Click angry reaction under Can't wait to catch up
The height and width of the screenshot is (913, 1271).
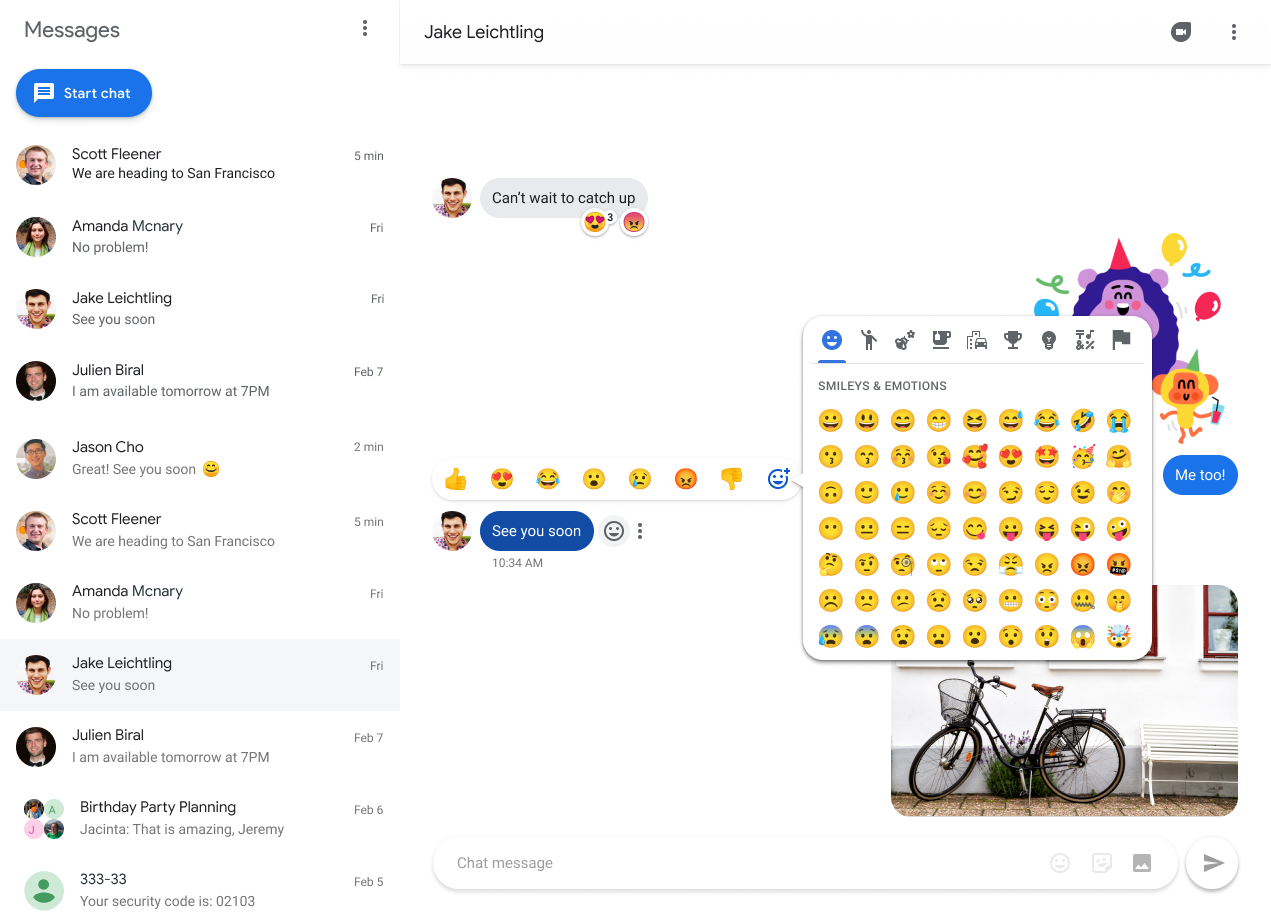pos(633,222)
